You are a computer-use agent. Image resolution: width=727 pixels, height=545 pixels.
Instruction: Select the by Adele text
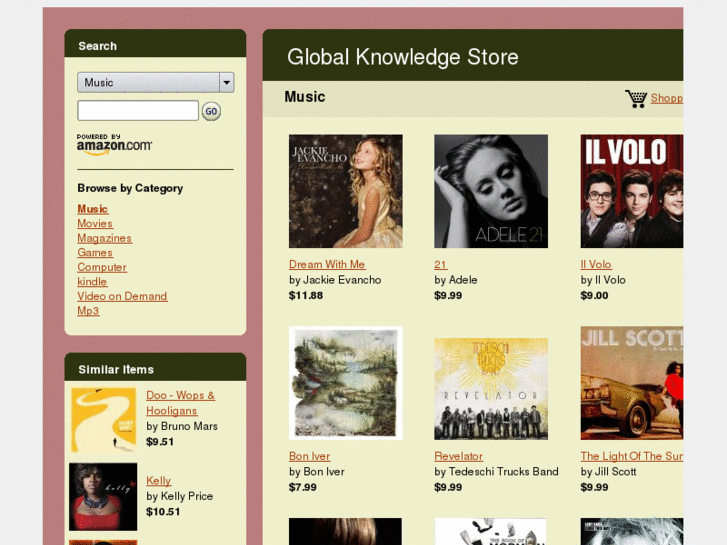(x=456, y=280)
